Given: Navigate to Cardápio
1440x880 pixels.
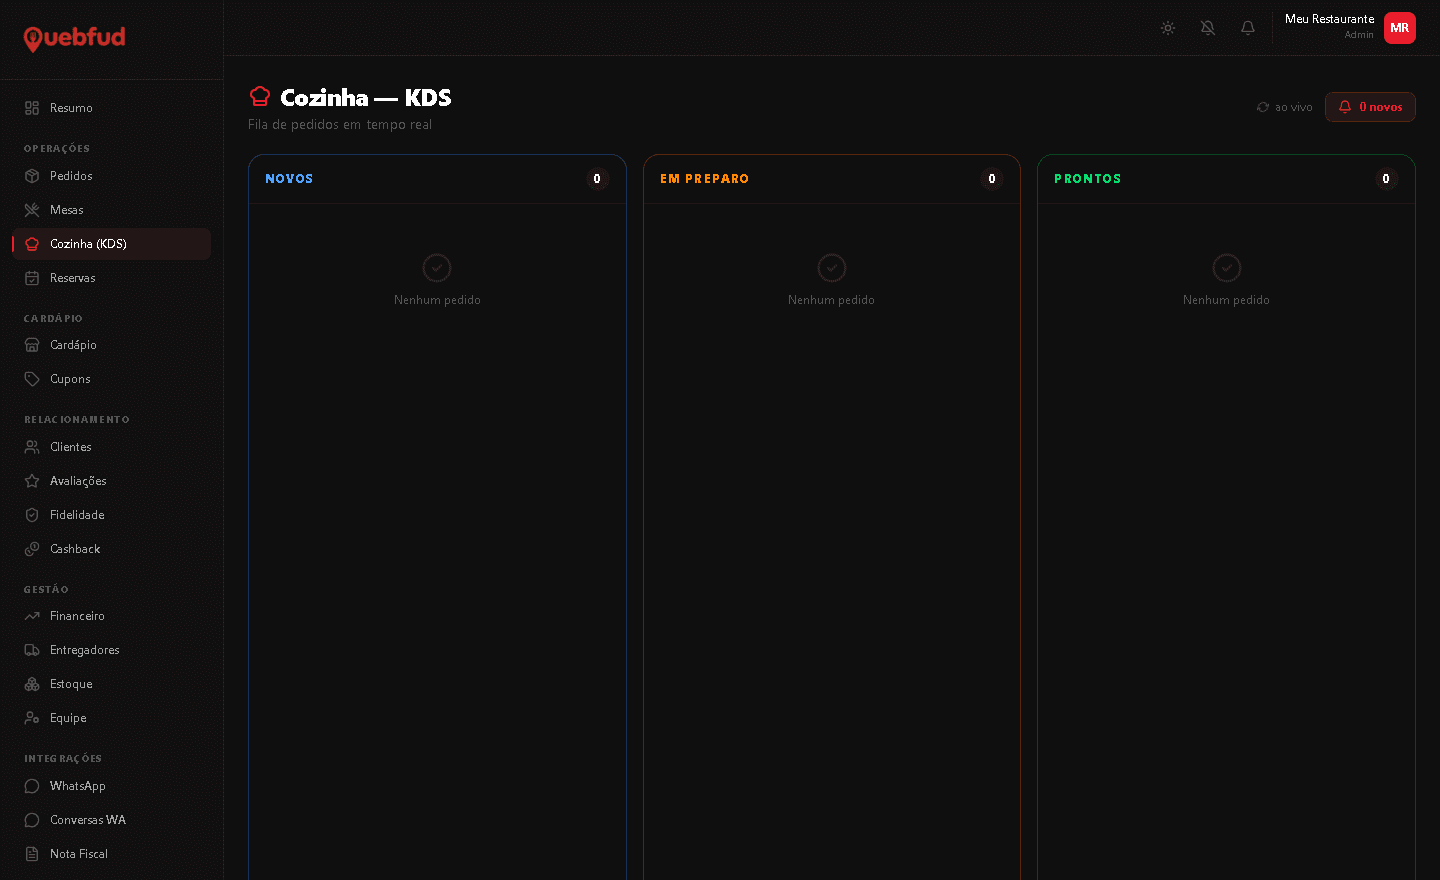Looking at the screenshot, I should [x=111, y=345].
